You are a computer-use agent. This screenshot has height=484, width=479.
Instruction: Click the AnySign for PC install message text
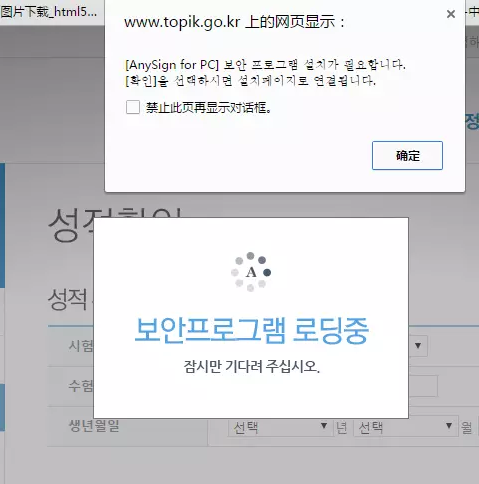click(265, 72)
